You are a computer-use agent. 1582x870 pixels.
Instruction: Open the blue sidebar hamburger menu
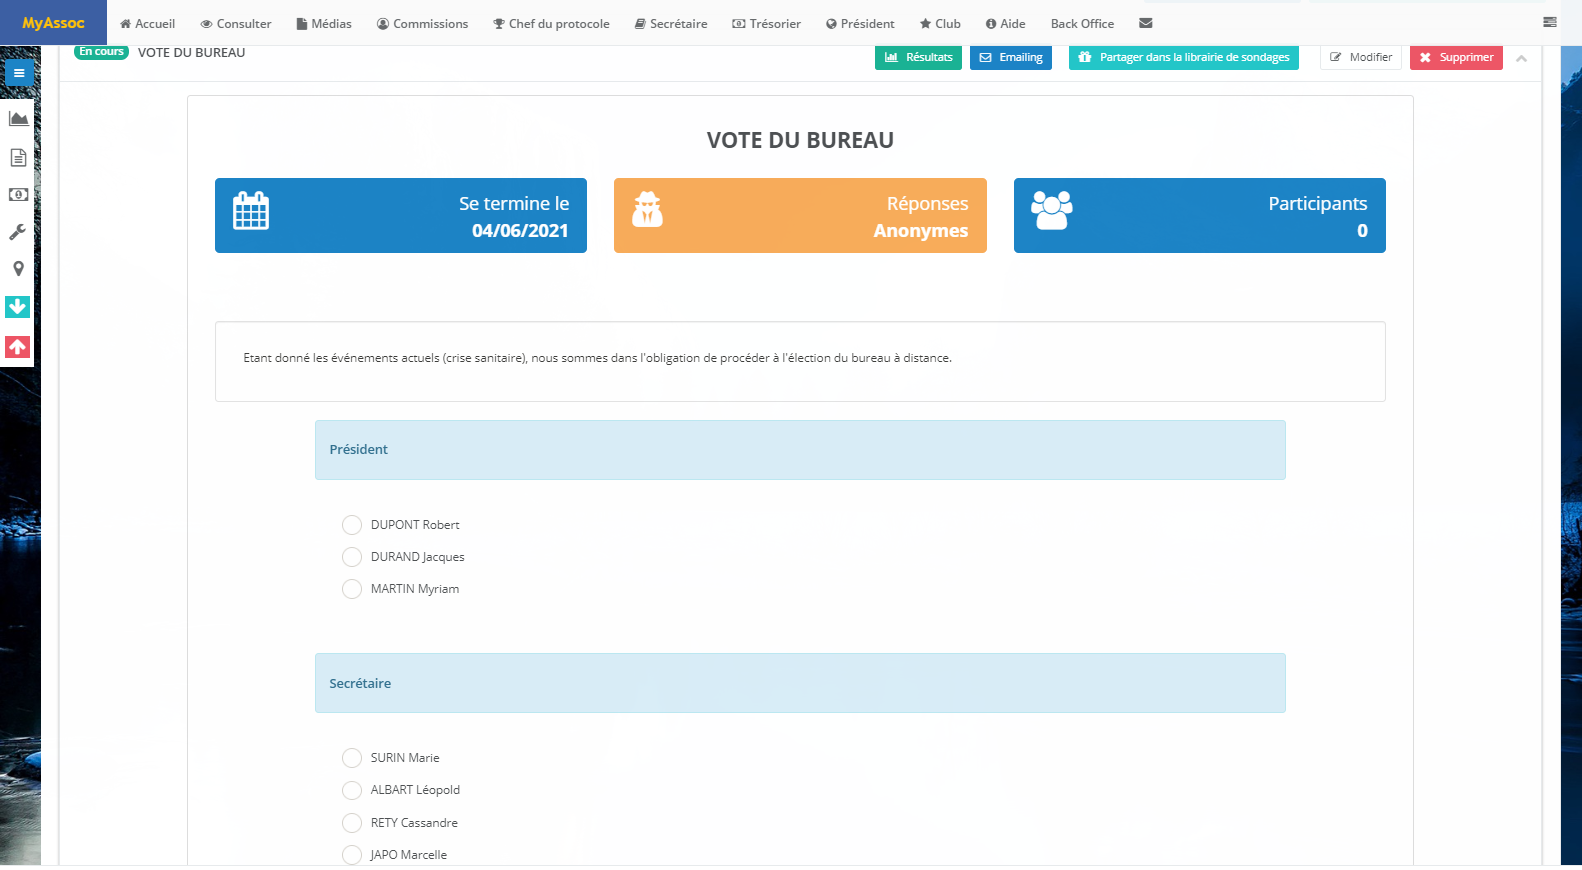pyautogui.click(x=18, y=73)
